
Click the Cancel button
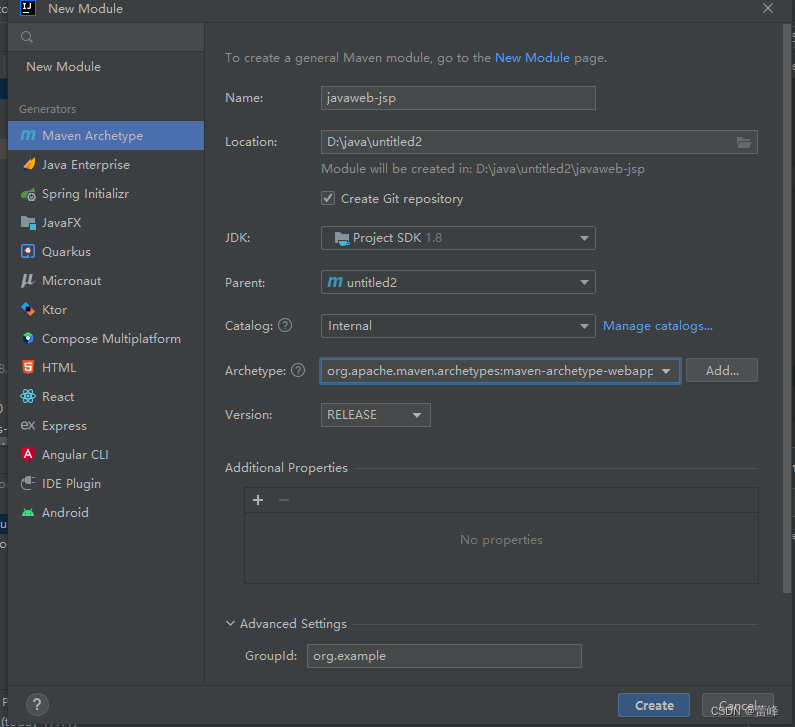[x=738, y=705]
